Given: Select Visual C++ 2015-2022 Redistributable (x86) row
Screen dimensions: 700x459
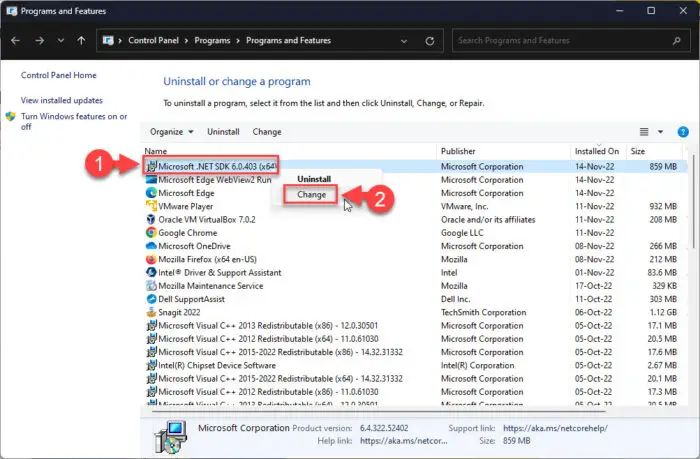Looking at the screenshot, I should click(x=413, y=352).
